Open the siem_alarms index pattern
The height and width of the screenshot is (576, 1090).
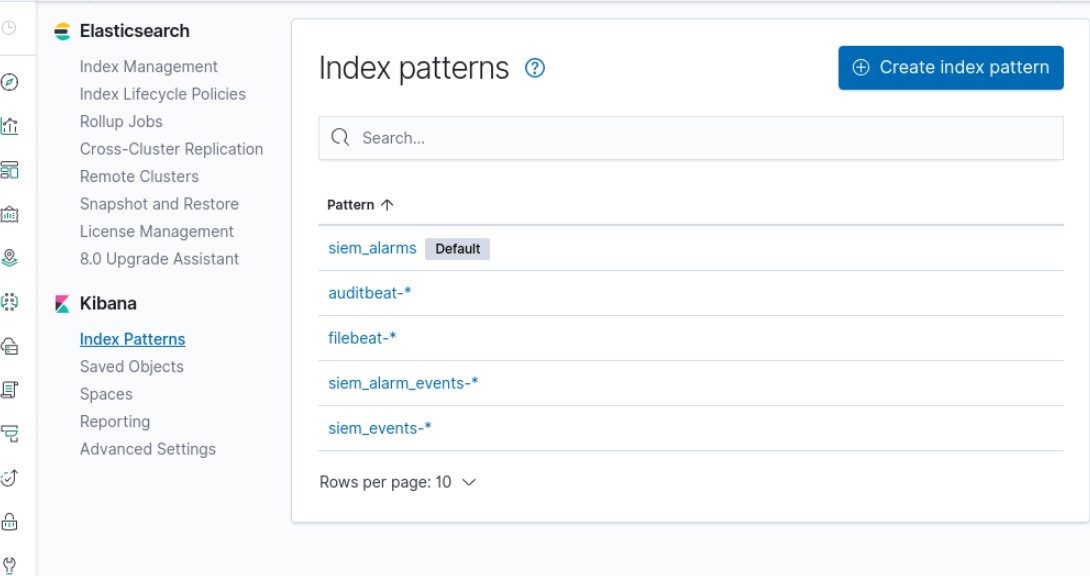[x=372, y=248]
